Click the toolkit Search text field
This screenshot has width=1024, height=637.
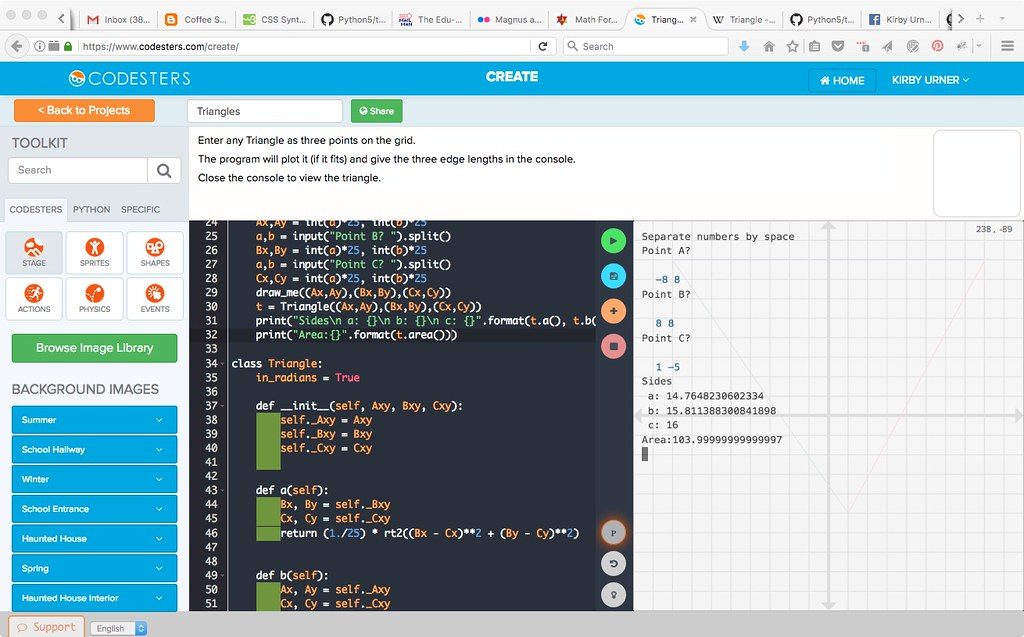(78, 171)
